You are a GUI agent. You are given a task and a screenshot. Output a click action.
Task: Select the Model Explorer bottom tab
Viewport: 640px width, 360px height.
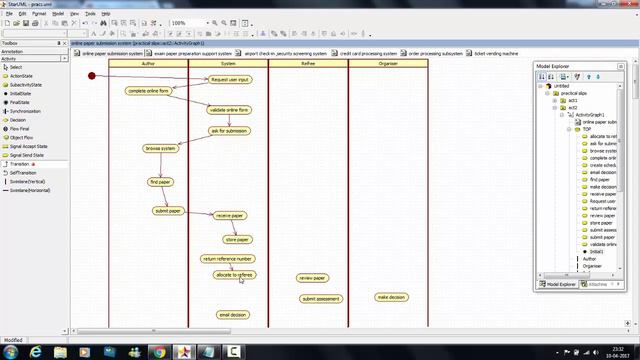[557, 284]
